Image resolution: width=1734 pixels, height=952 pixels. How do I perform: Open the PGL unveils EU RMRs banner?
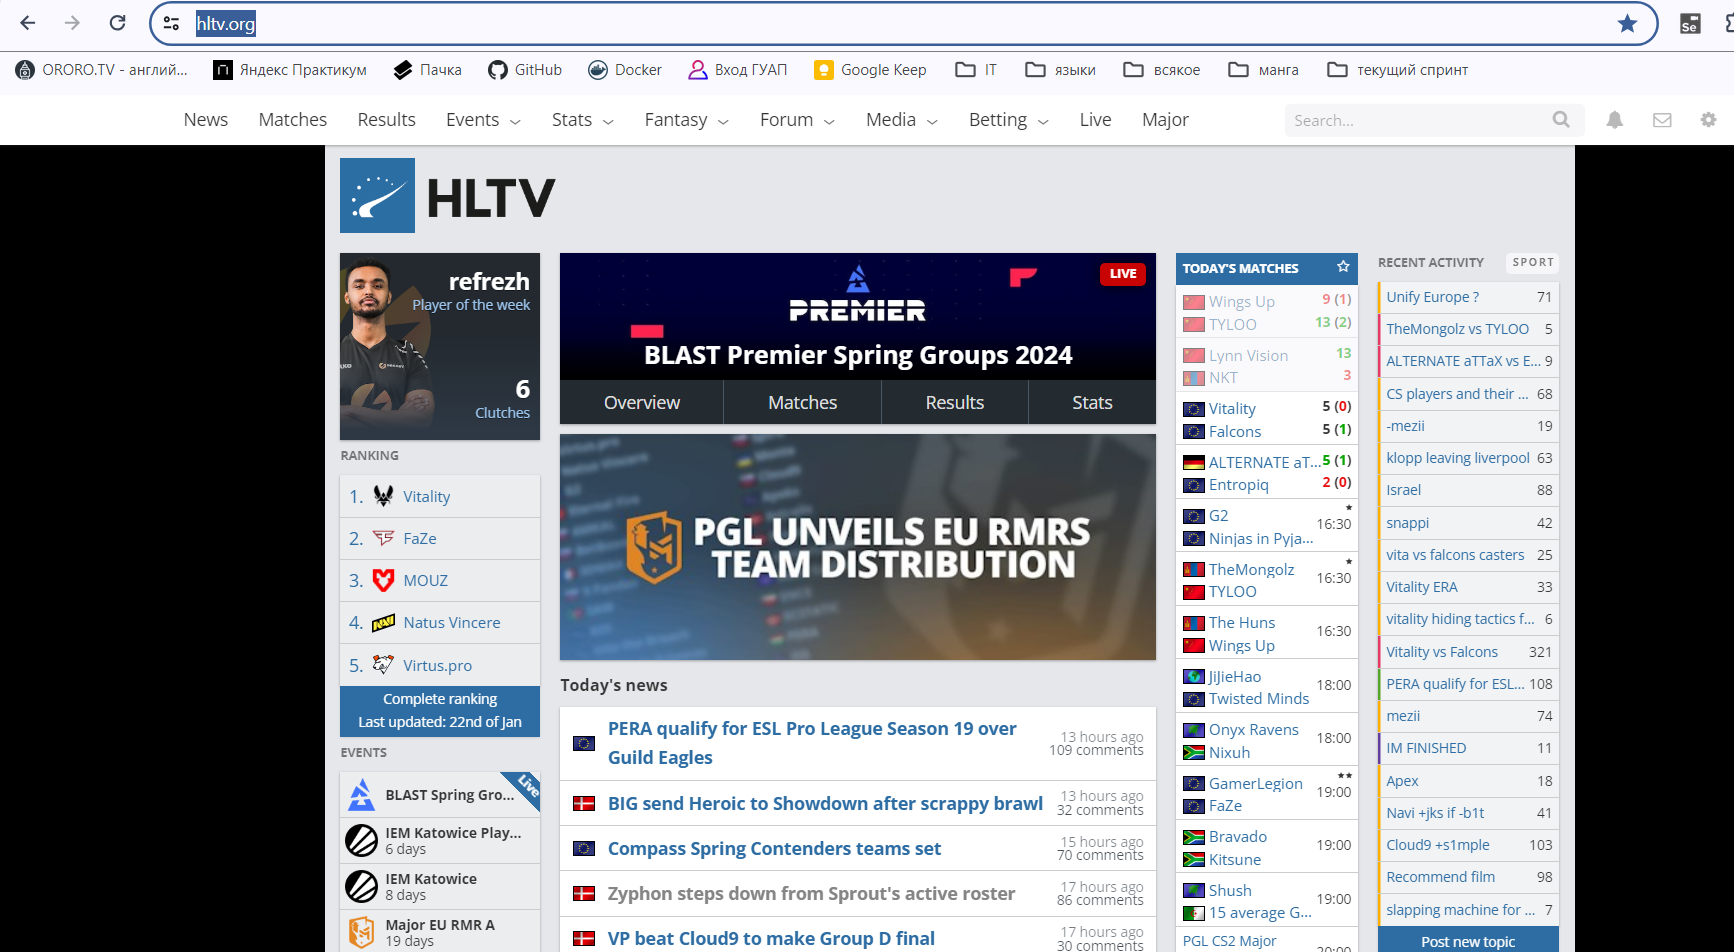[x=858, y=547]
